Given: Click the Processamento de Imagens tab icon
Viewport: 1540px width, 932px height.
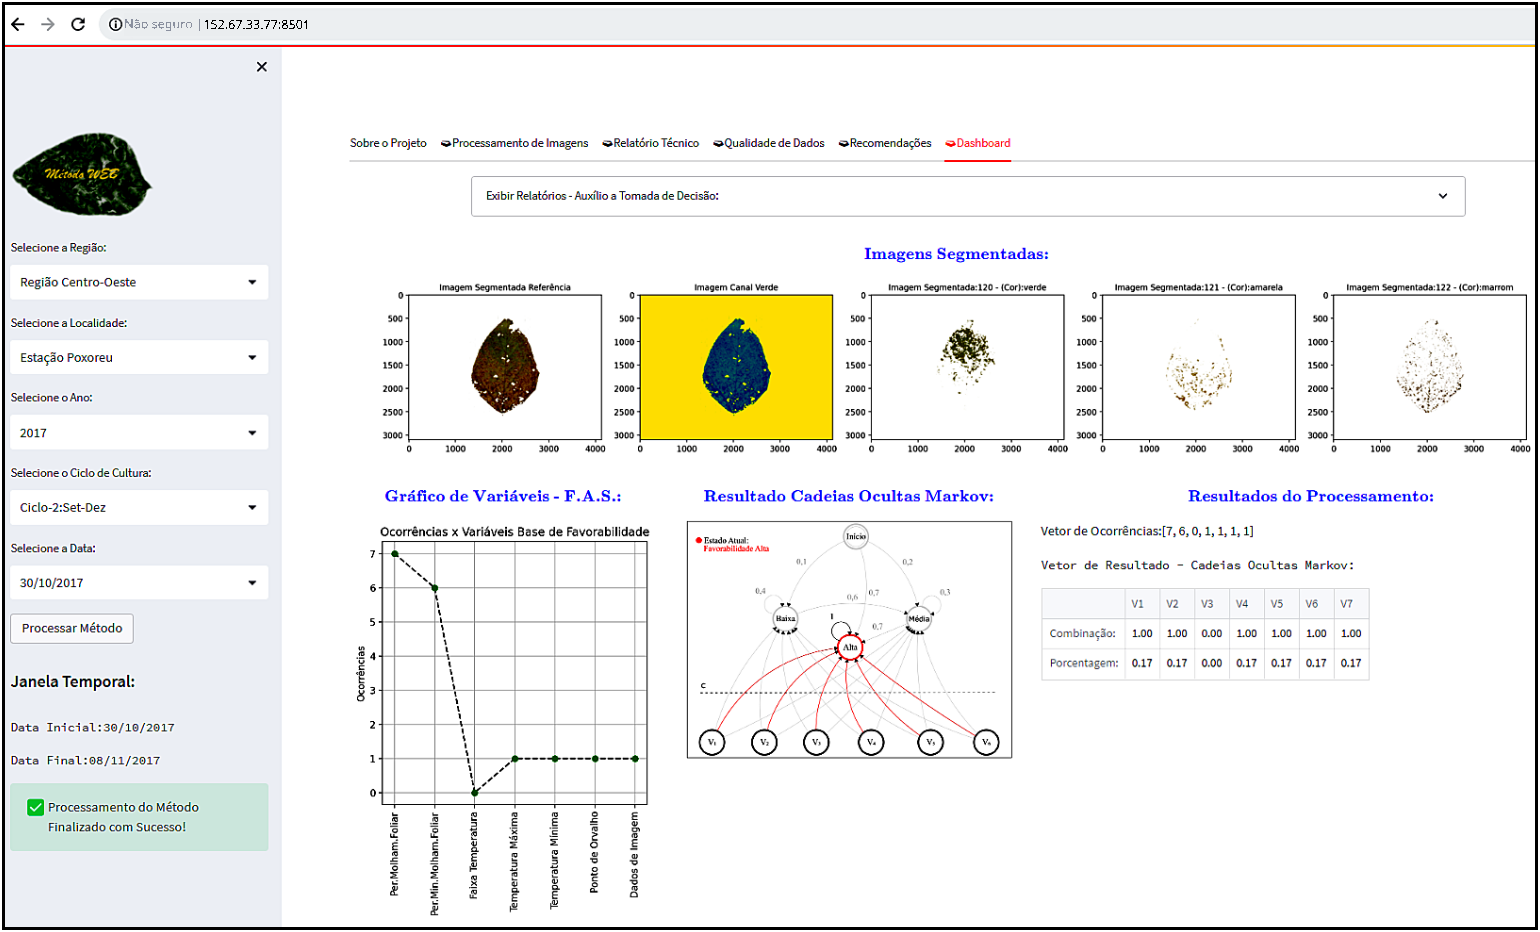Looking at the screenshot, I should click(x=445, y=143).
